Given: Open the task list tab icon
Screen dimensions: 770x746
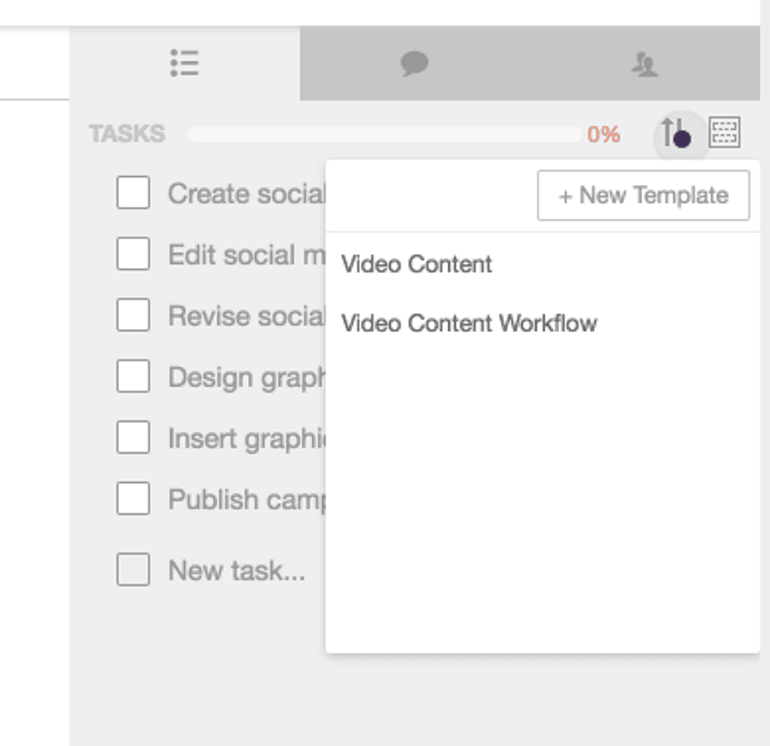Looking at the screenshot, I should (184, 64).
